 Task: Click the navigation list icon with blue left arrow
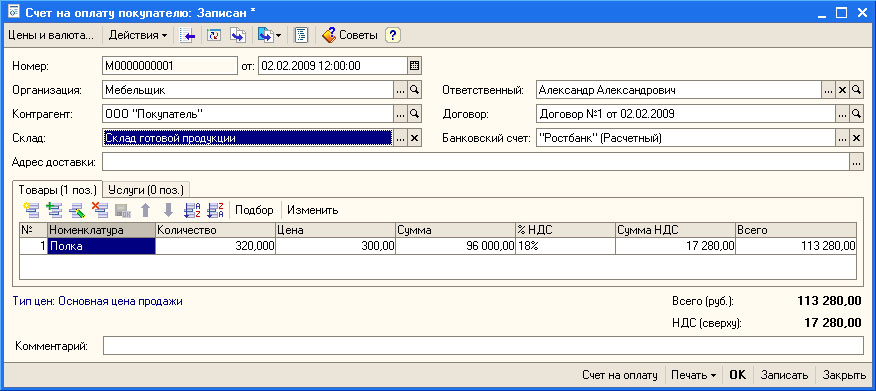188,35
